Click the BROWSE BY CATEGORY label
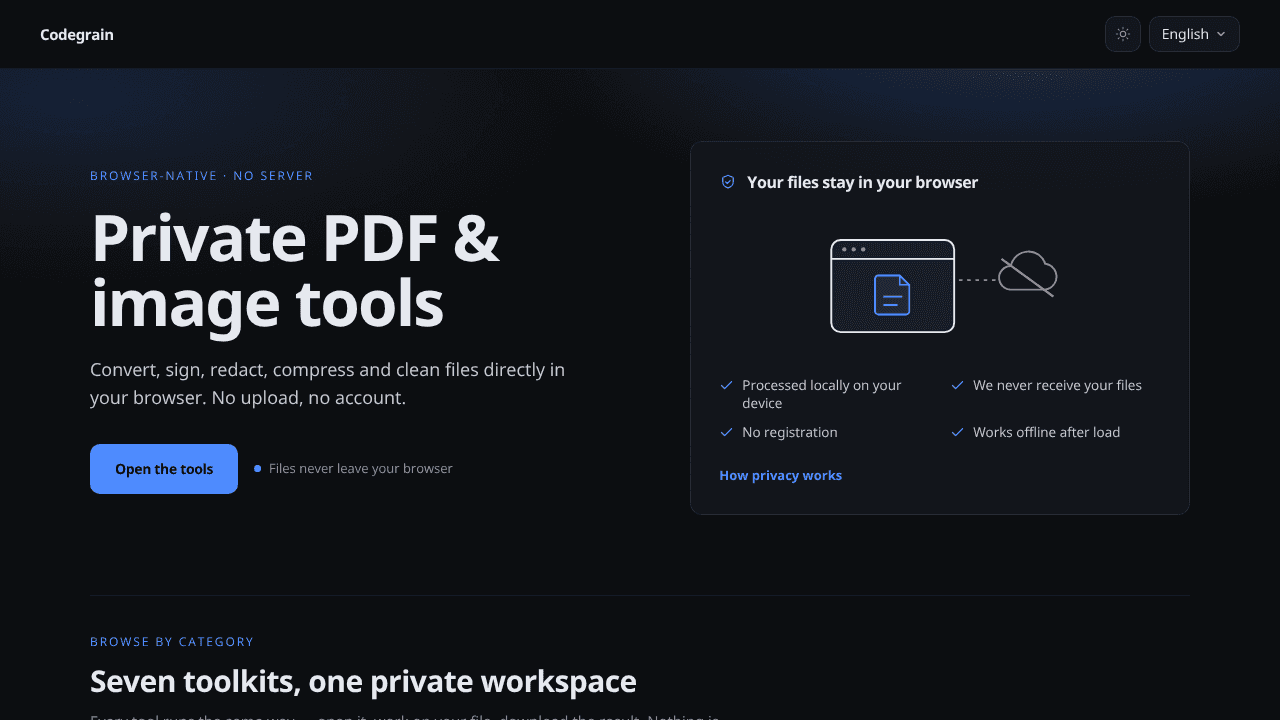 172,642
